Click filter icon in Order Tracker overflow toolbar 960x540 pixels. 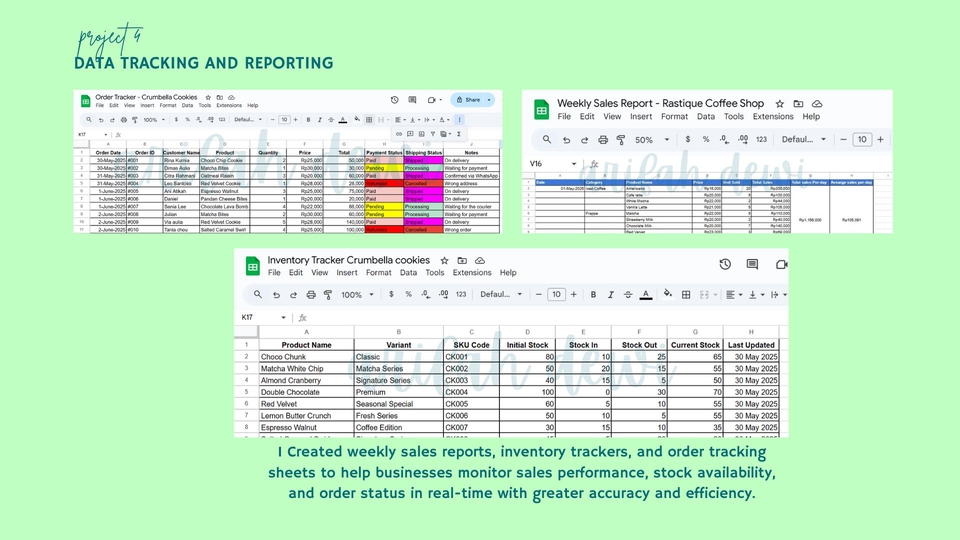click(432, 134)
